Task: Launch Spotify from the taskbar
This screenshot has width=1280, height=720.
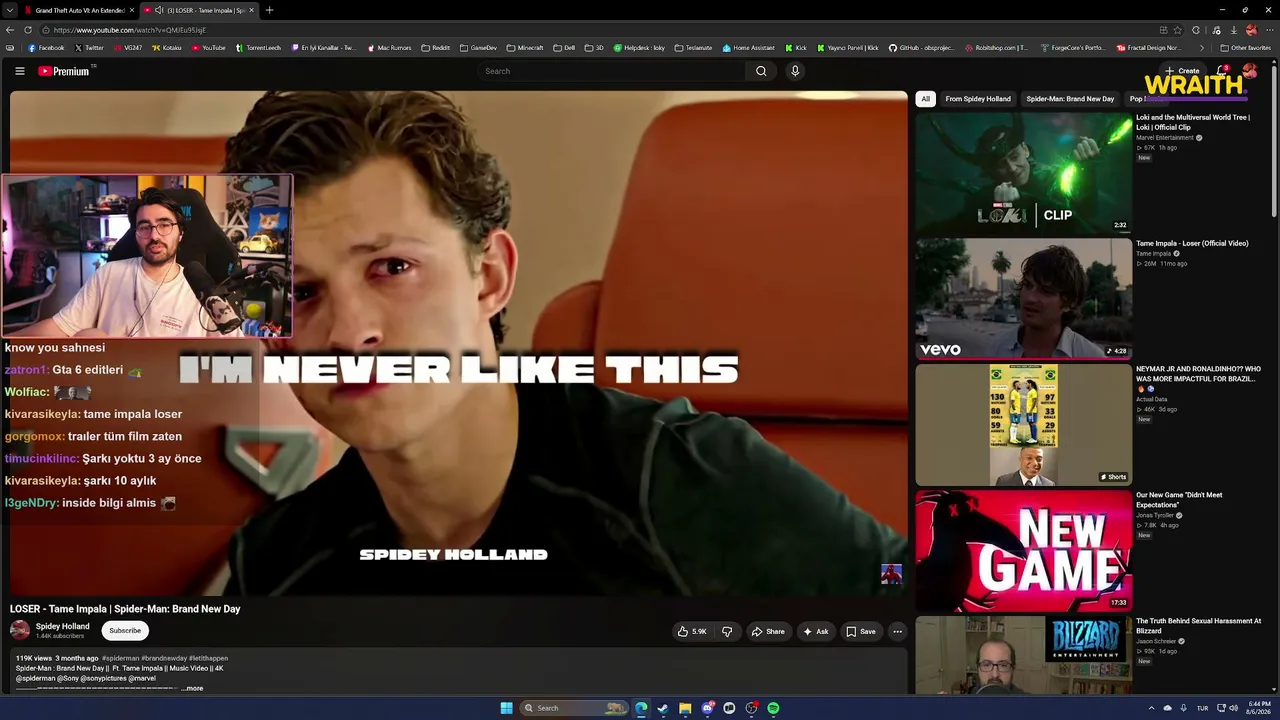Action: point(773,708)
